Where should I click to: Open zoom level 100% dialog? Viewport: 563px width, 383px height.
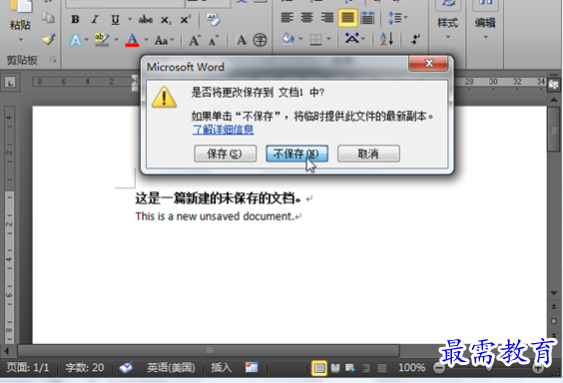[x=412, y=368]
